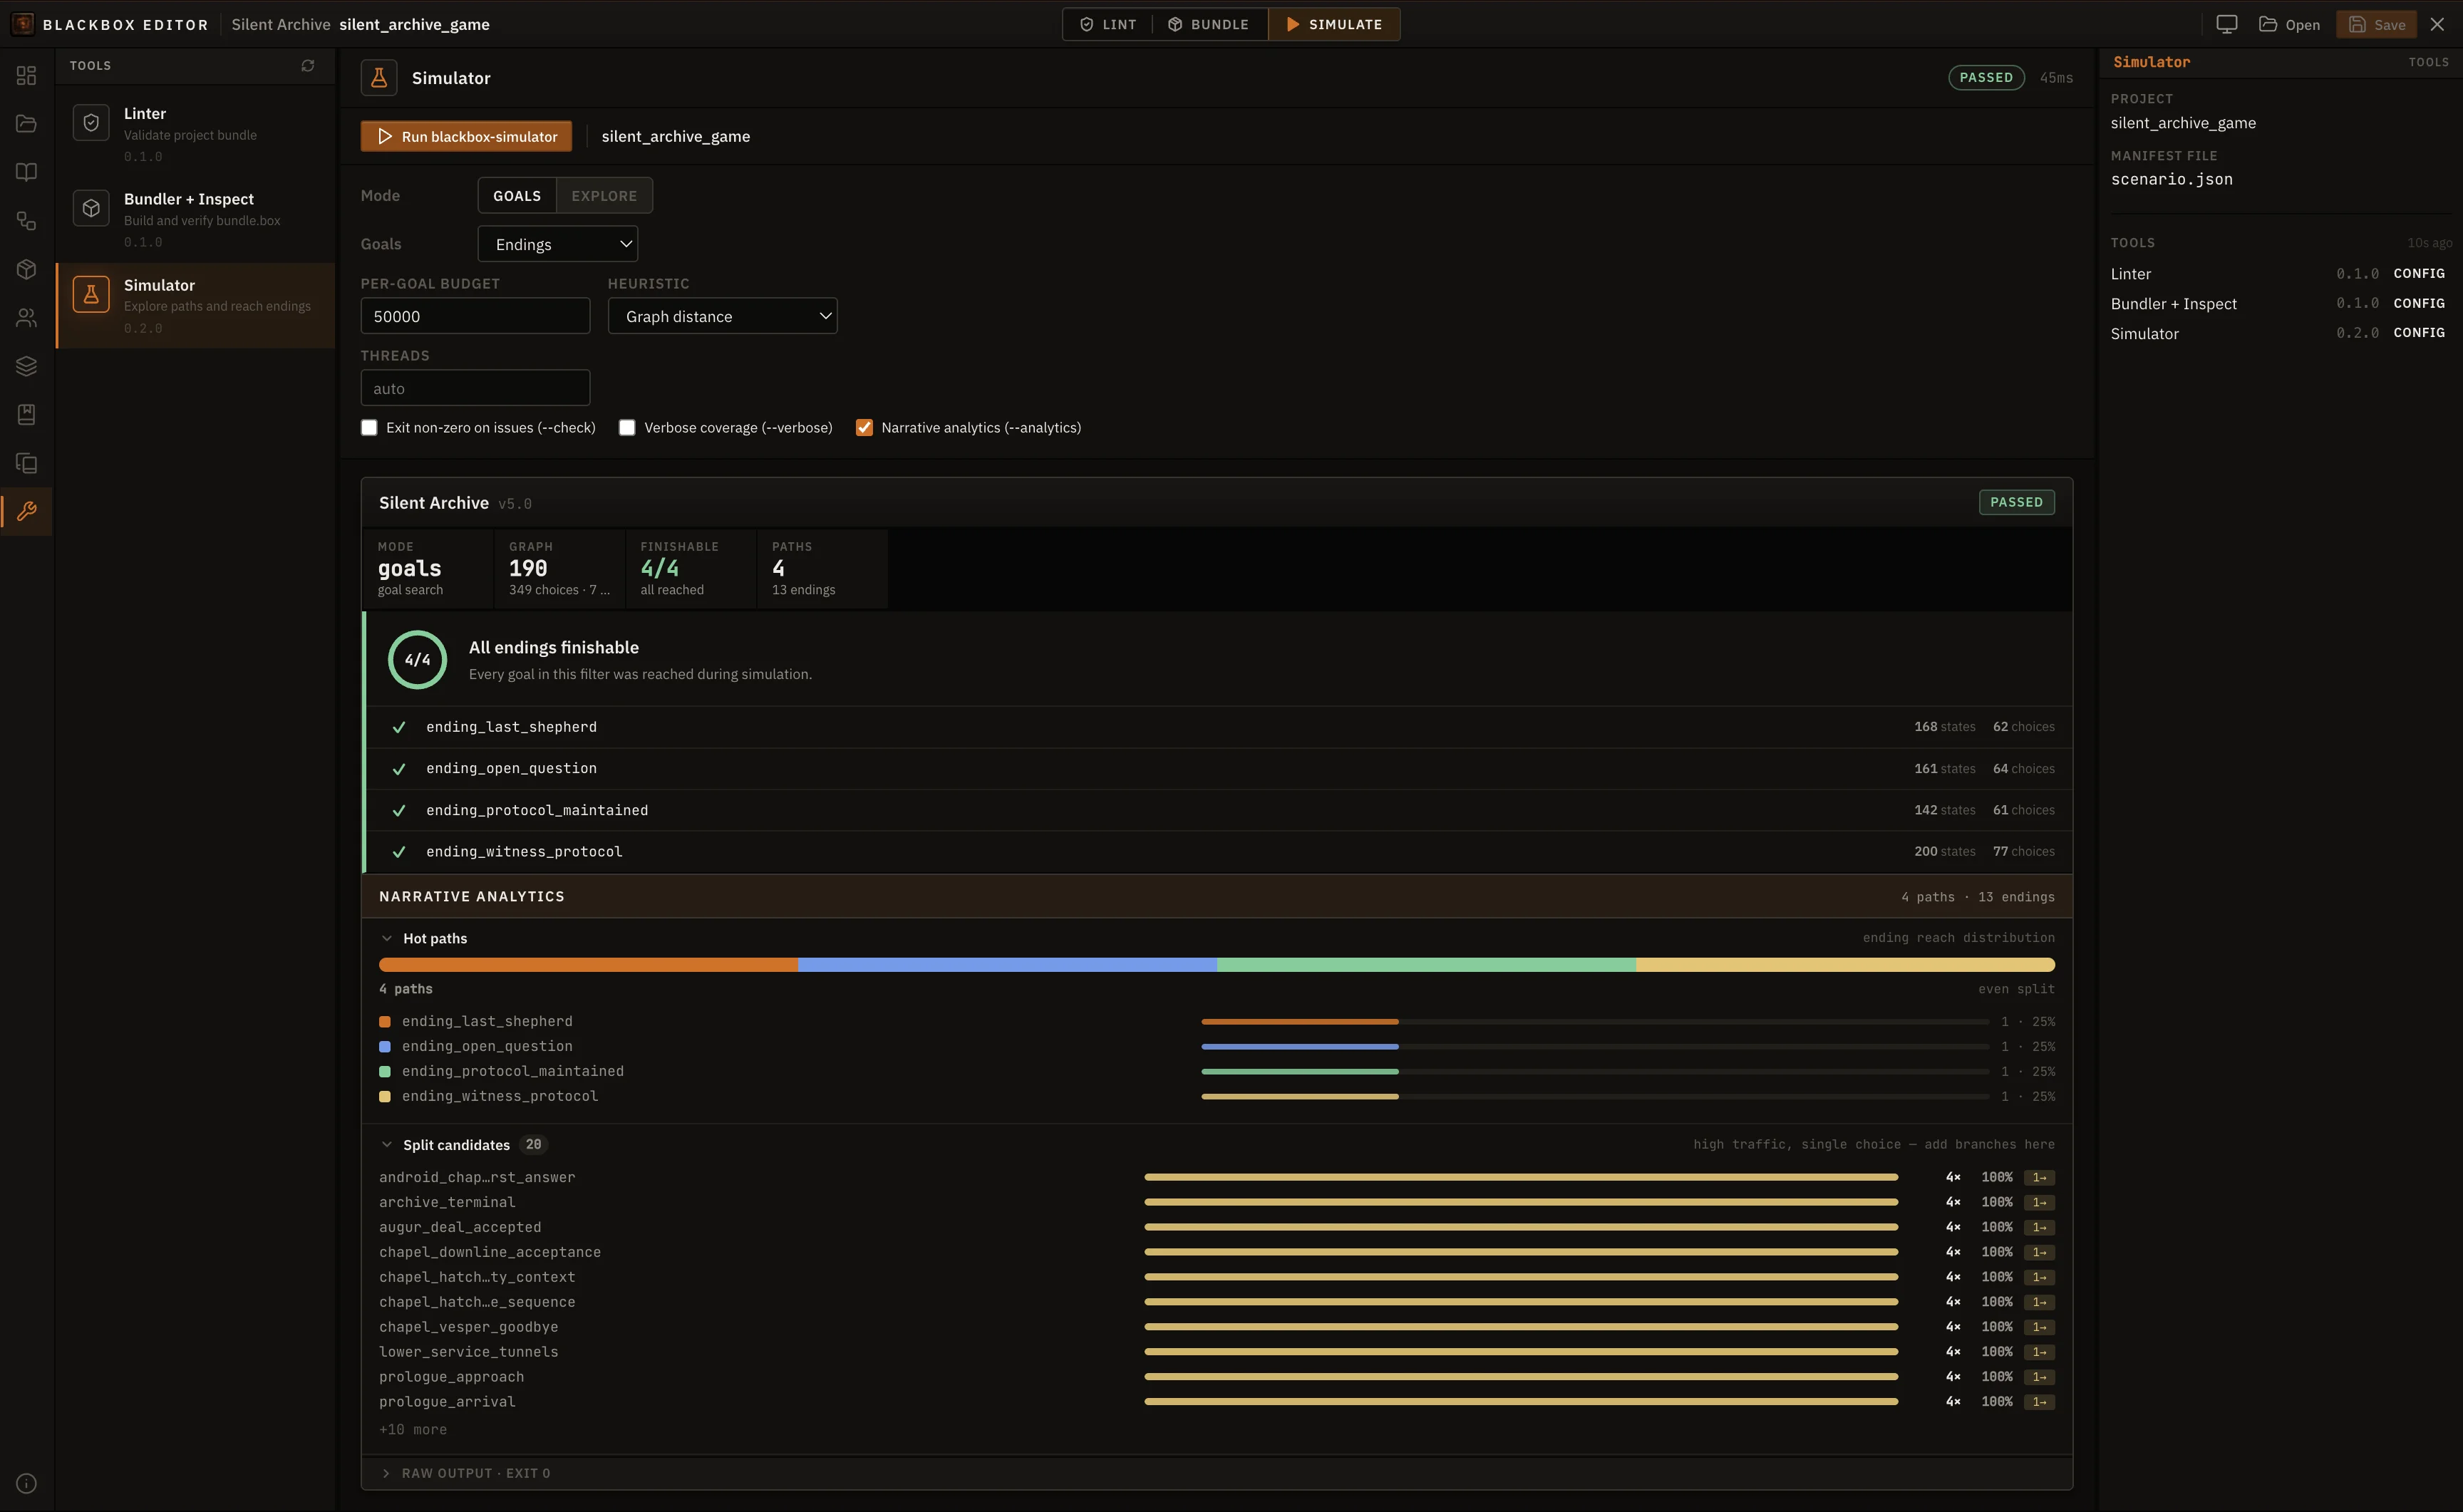
Task: Open the stacked layers icon in sidebar
Action: point(27,366)
